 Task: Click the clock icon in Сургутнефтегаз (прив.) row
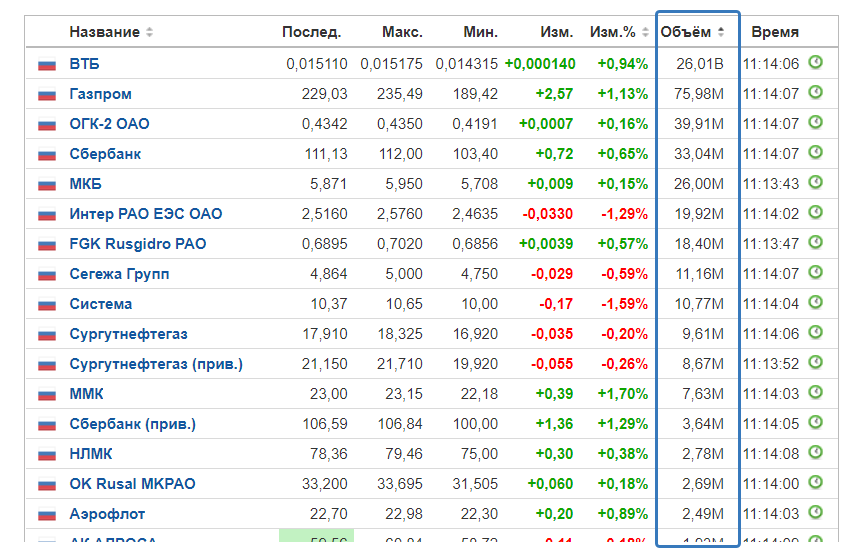[x=816, y=362]
